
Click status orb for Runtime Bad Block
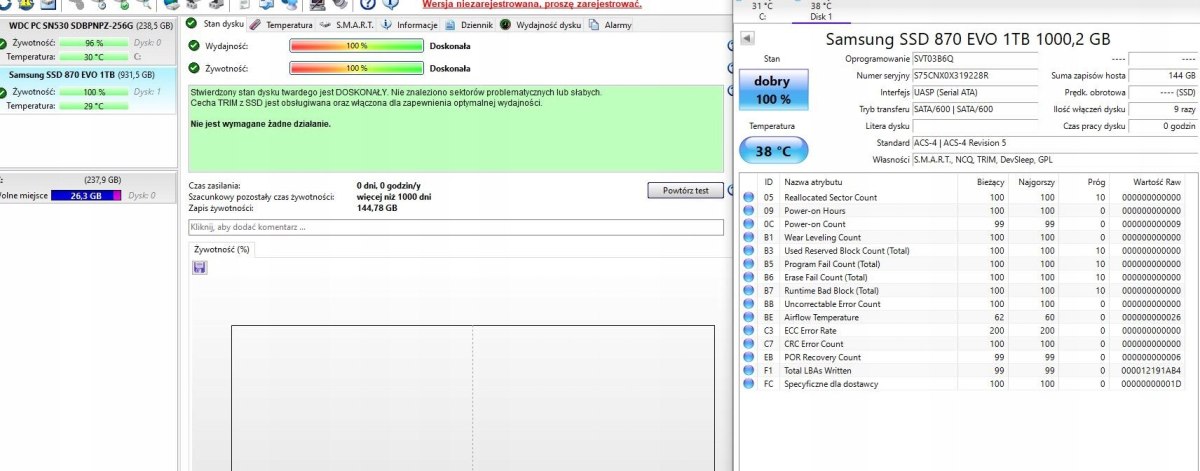click(x=749, y=290)
